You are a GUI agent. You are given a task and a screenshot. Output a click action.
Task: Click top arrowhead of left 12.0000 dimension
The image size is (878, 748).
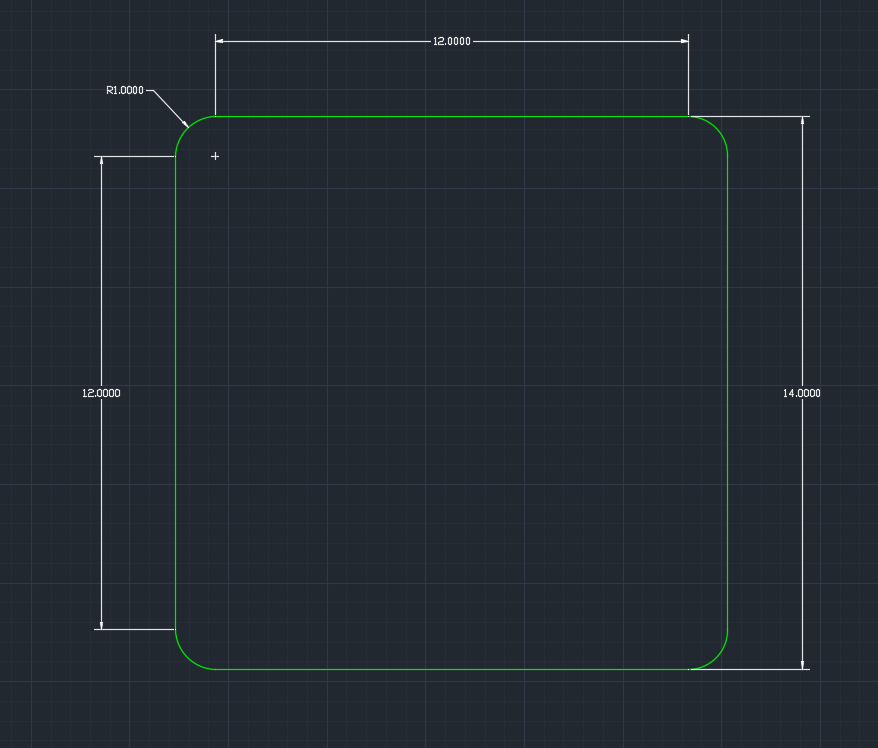(x=101, y=161)
